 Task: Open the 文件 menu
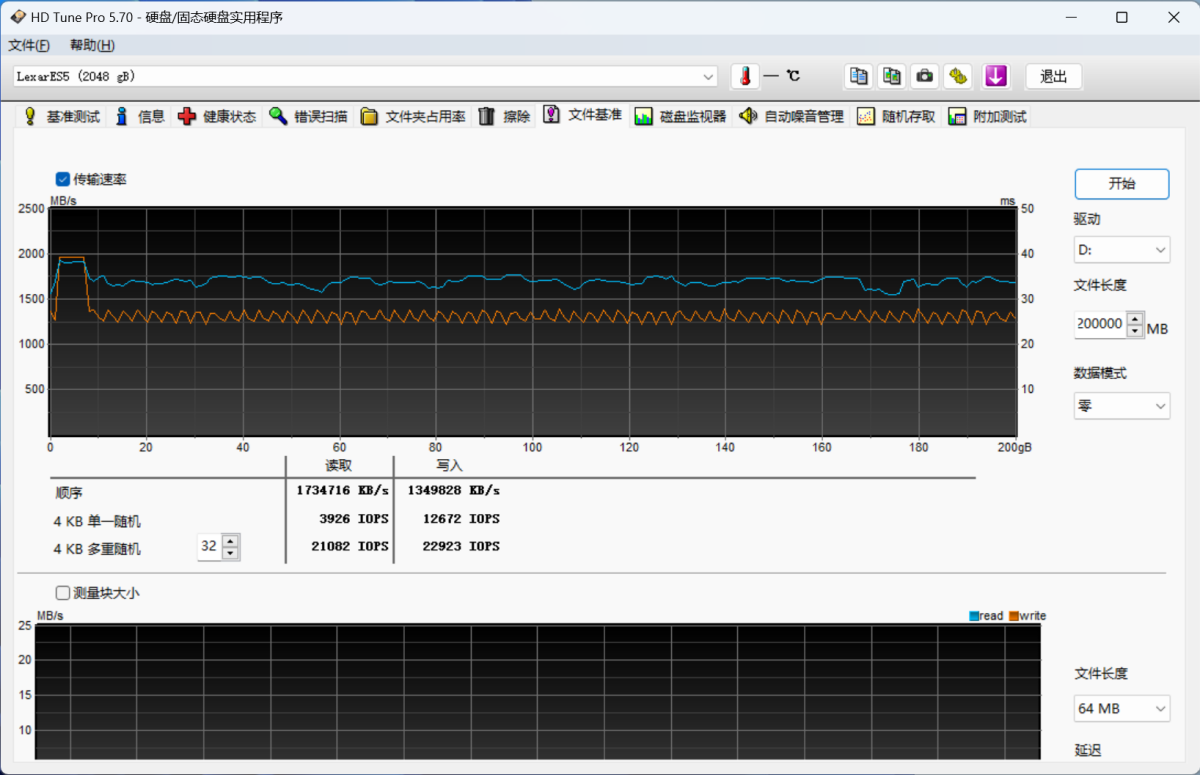(29, 45)
